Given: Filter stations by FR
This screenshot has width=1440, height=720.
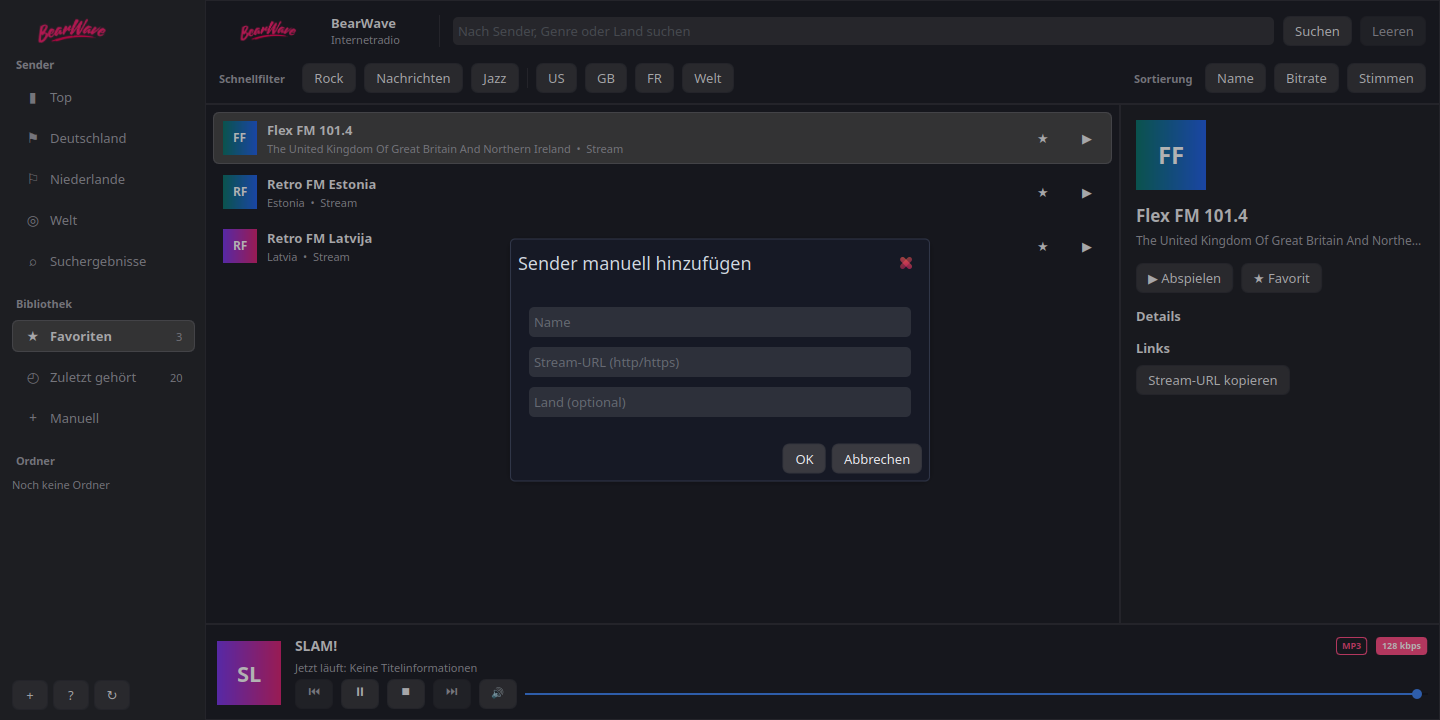Looking at the screenshot, I should pyautogui.click(x=654, y=78).
